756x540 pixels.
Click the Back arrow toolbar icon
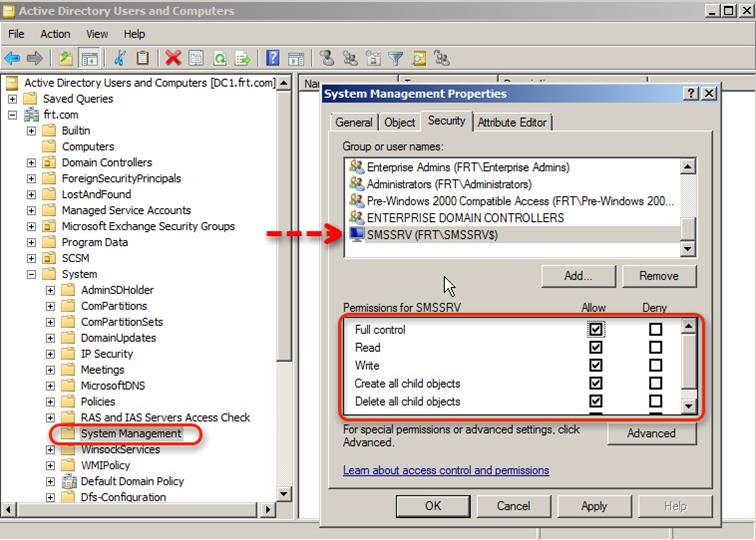(x=12, y=58)
